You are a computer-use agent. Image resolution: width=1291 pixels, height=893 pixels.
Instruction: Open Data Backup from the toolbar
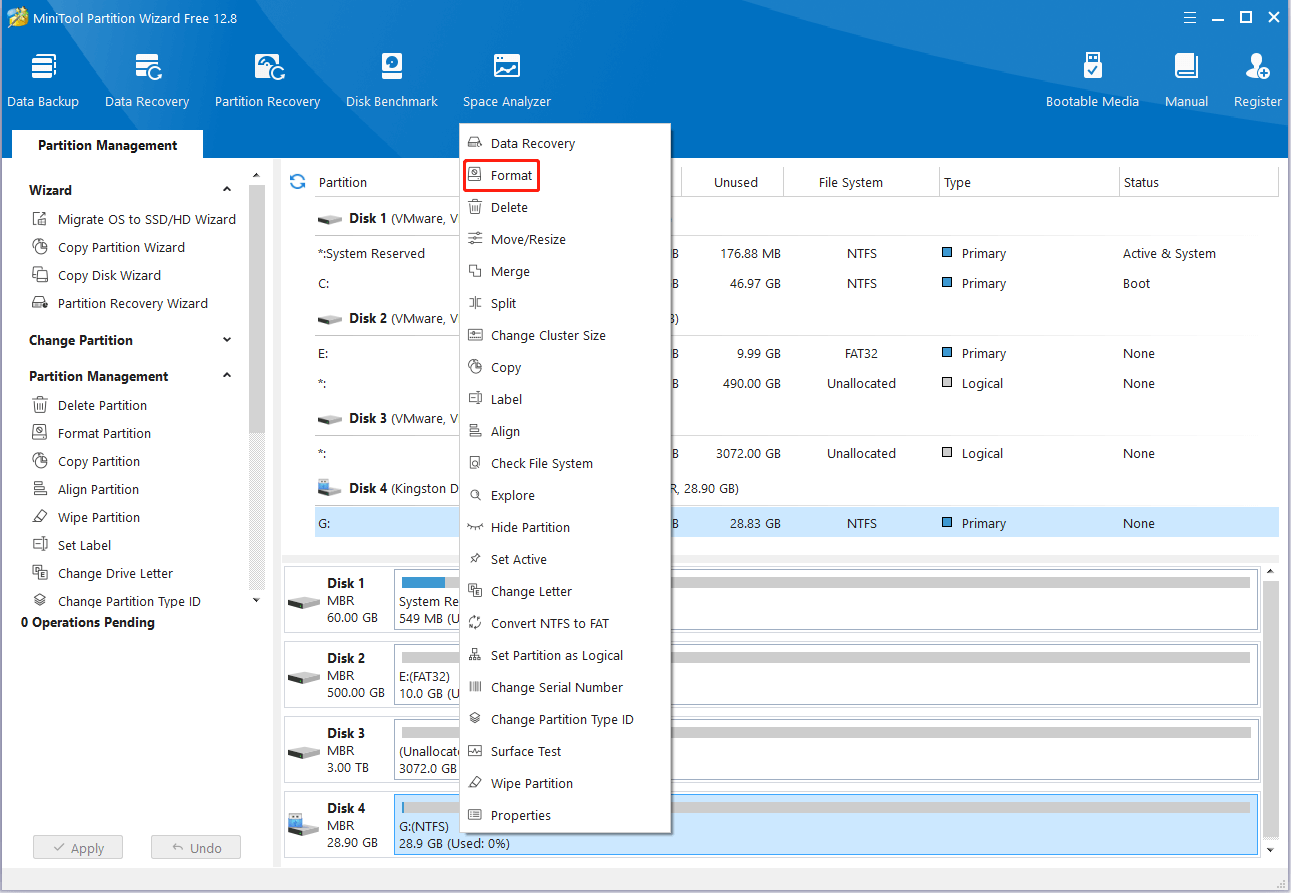pos(43,80)
